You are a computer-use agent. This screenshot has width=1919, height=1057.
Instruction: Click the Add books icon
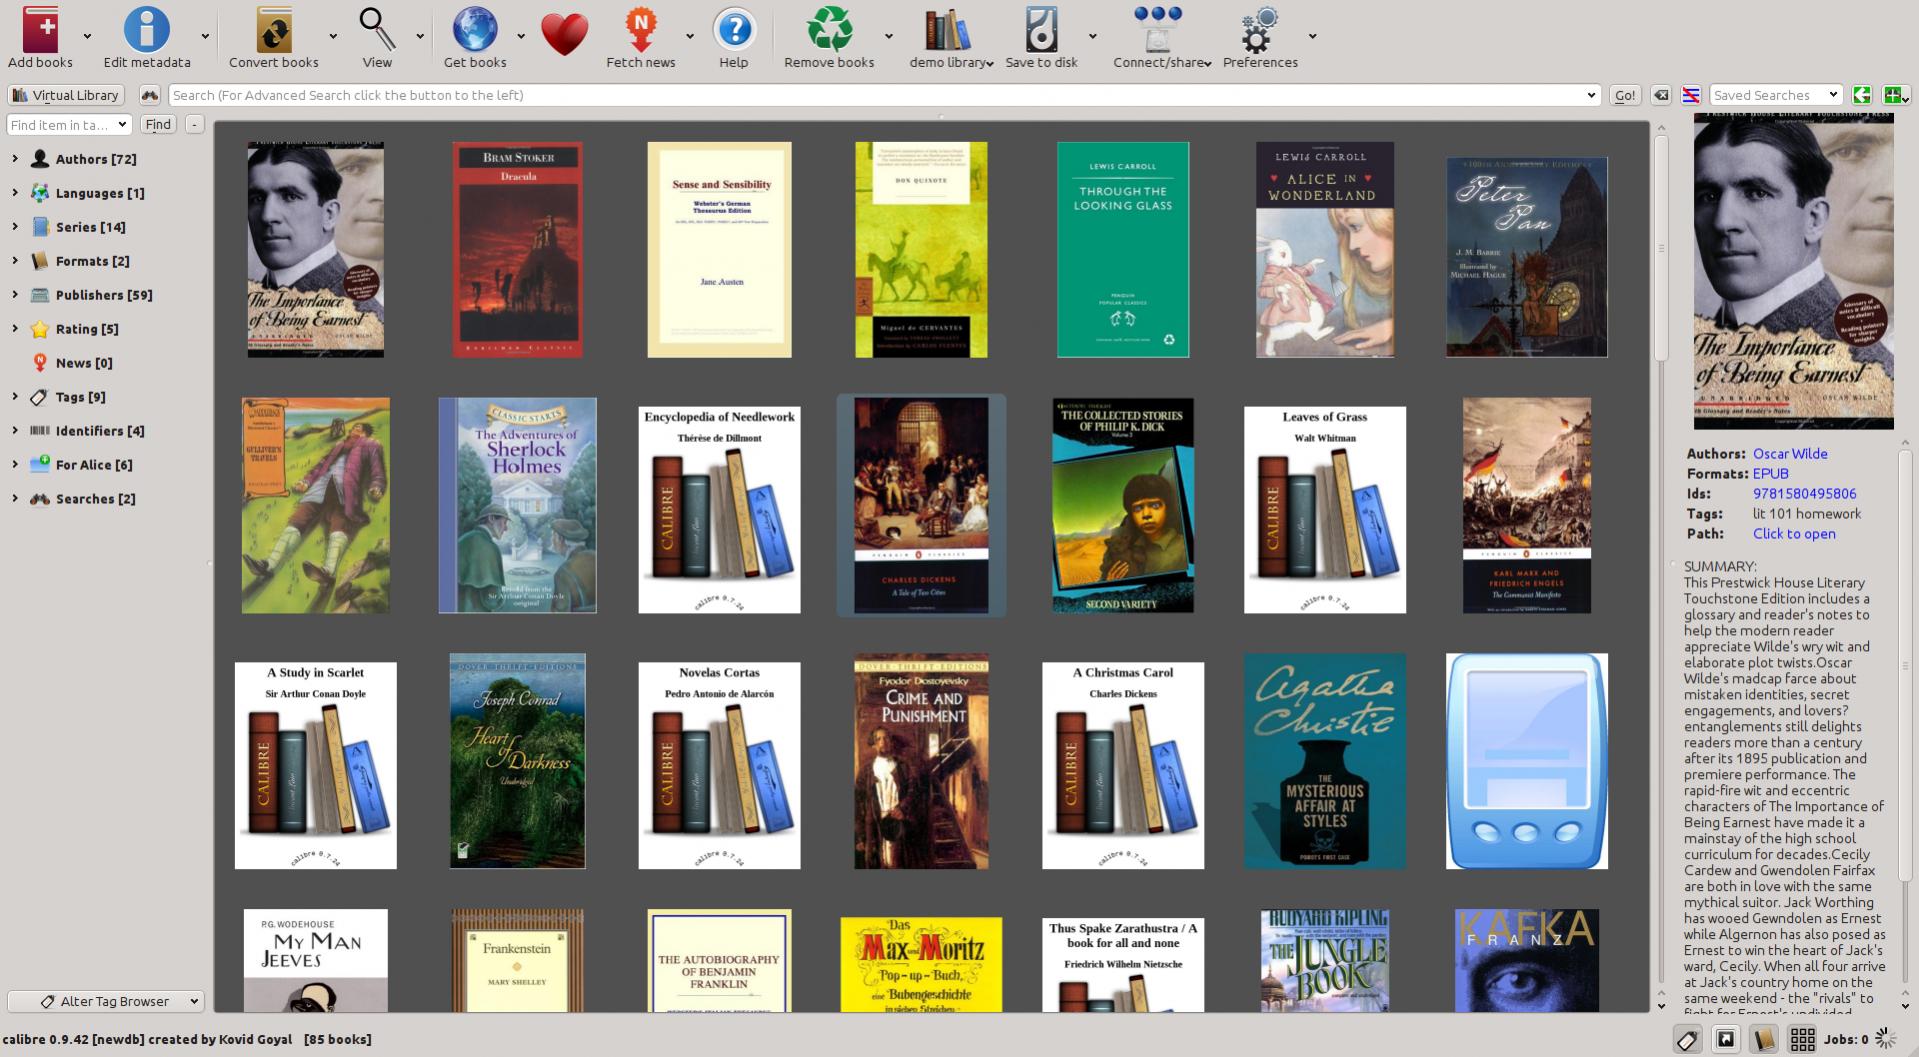click(x=40, y=30)
